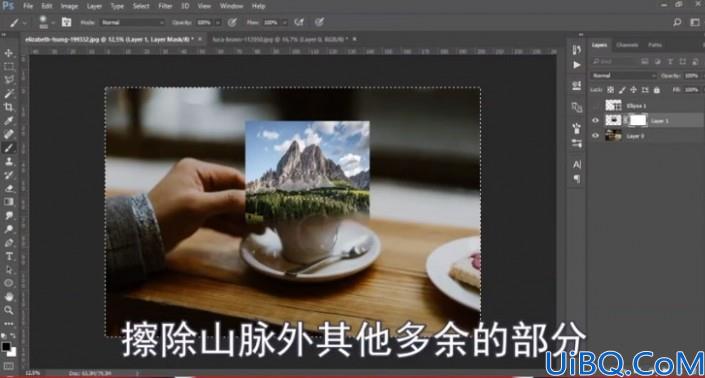Image resolution: width=705 pixels, height=378 pixels.
Task: Toggle lock all on layer
Action: coord(657,90)
